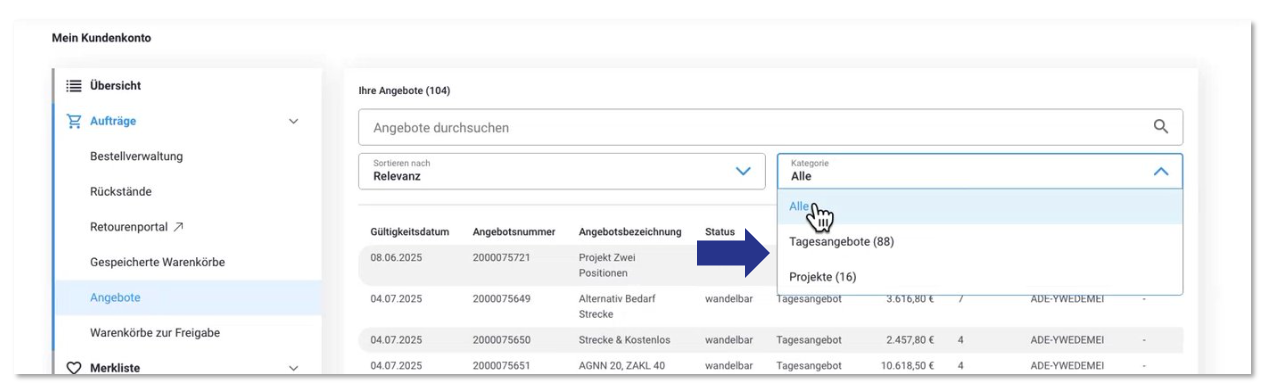Click the Angebotsnummer column header
The width and height of the screenshot is (1267, 391).
point(514,232)
